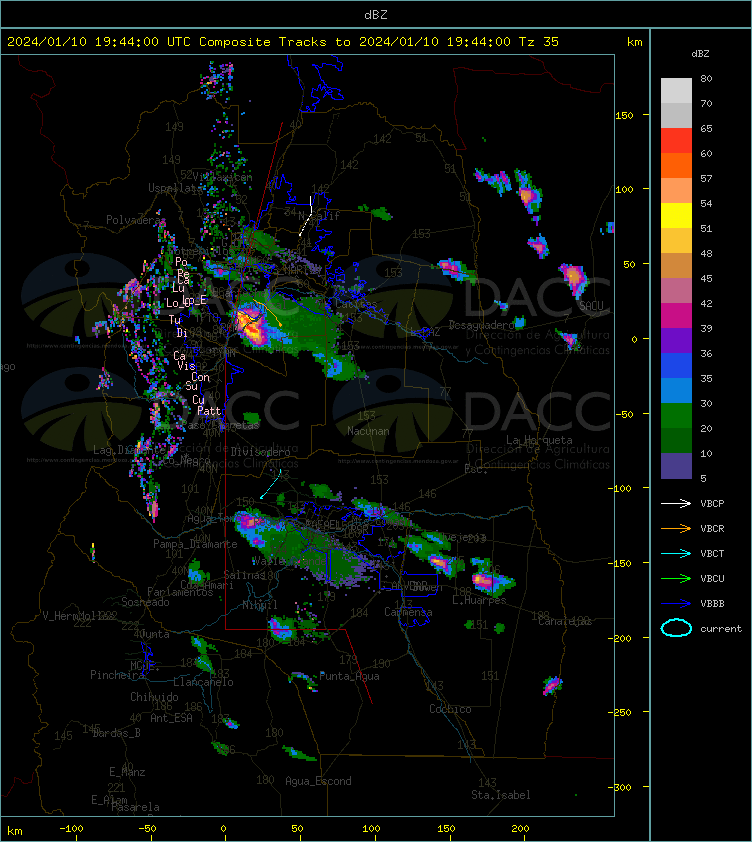
Task: Click the cyan 'current' ellipse legend icon
Action: click(x=676, y=628)
